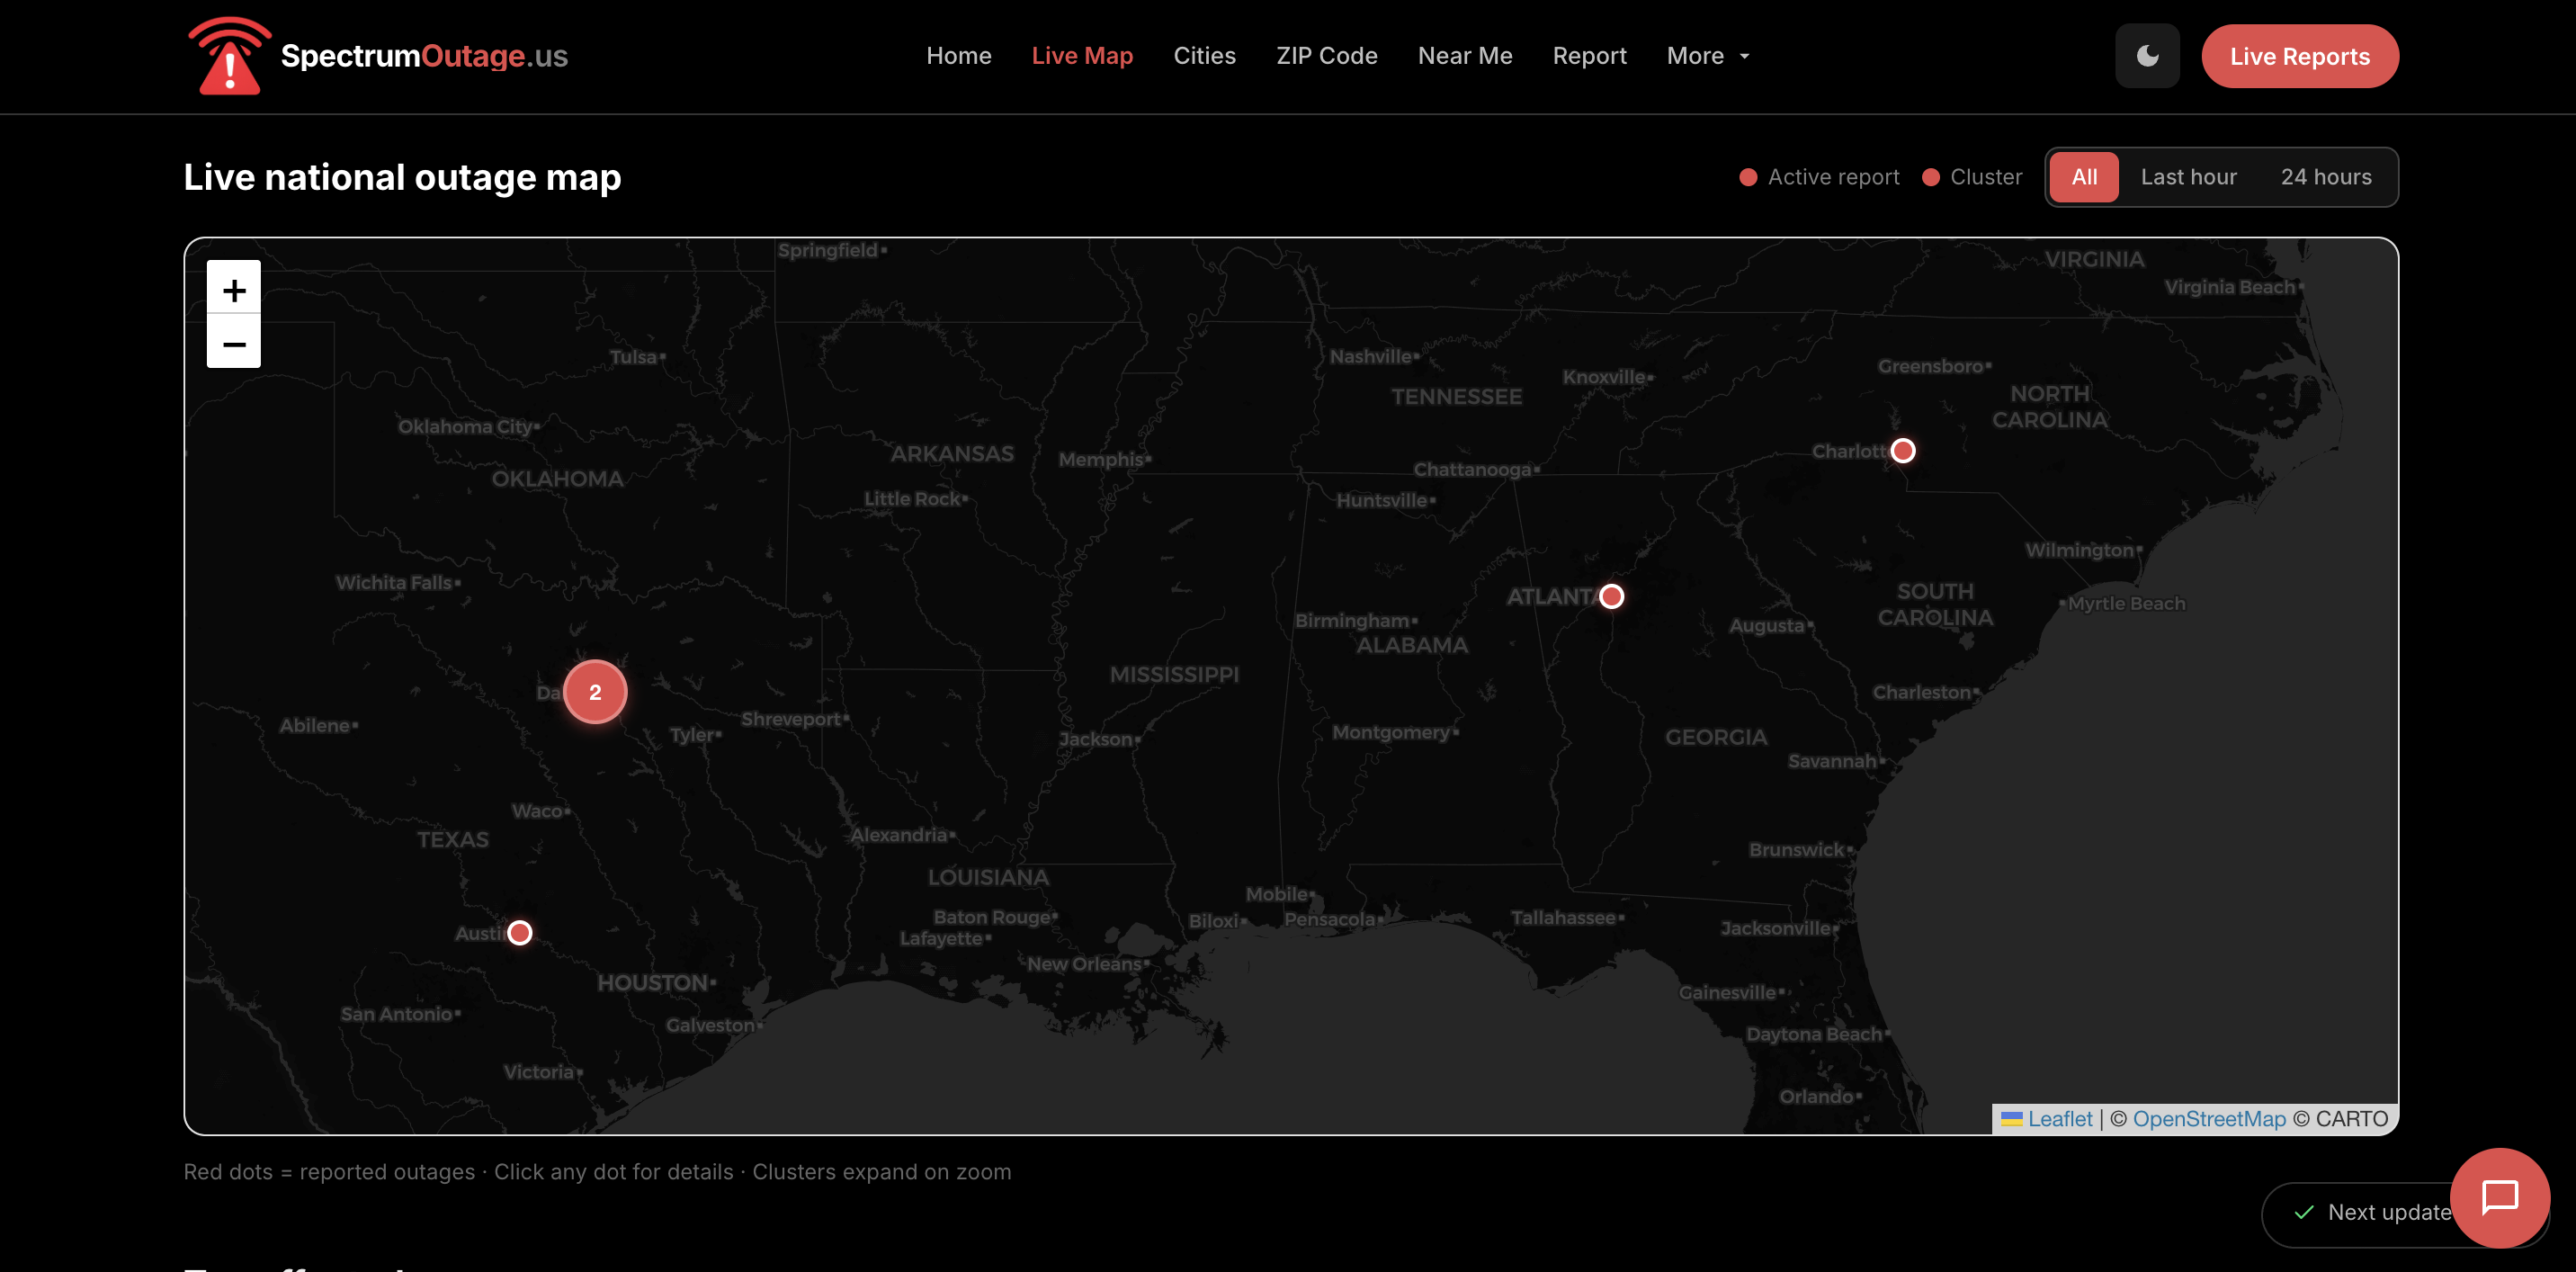2576x1272 pixels.
Task: Click the Active report legend label
Action: 1832,177
